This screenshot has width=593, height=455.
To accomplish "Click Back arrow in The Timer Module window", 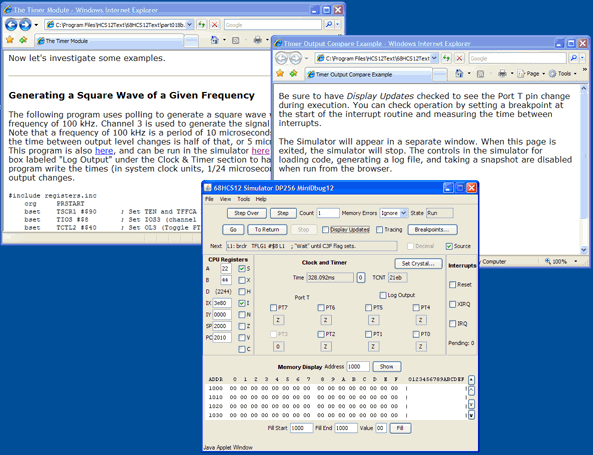I will [11, 25].
